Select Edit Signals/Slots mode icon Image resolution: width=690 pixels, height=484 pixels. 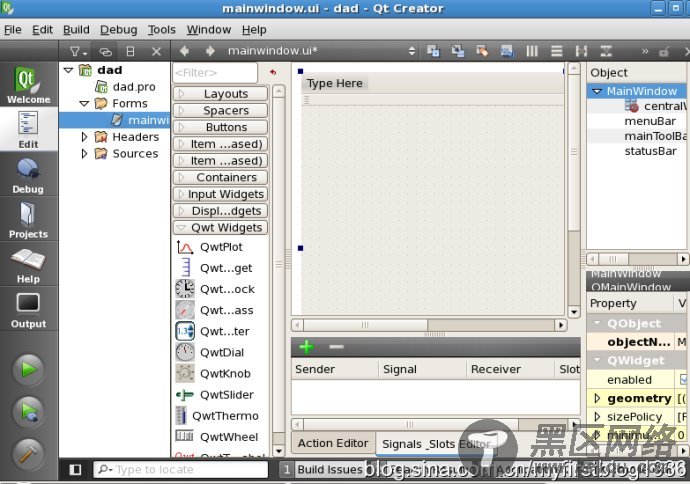458,51
